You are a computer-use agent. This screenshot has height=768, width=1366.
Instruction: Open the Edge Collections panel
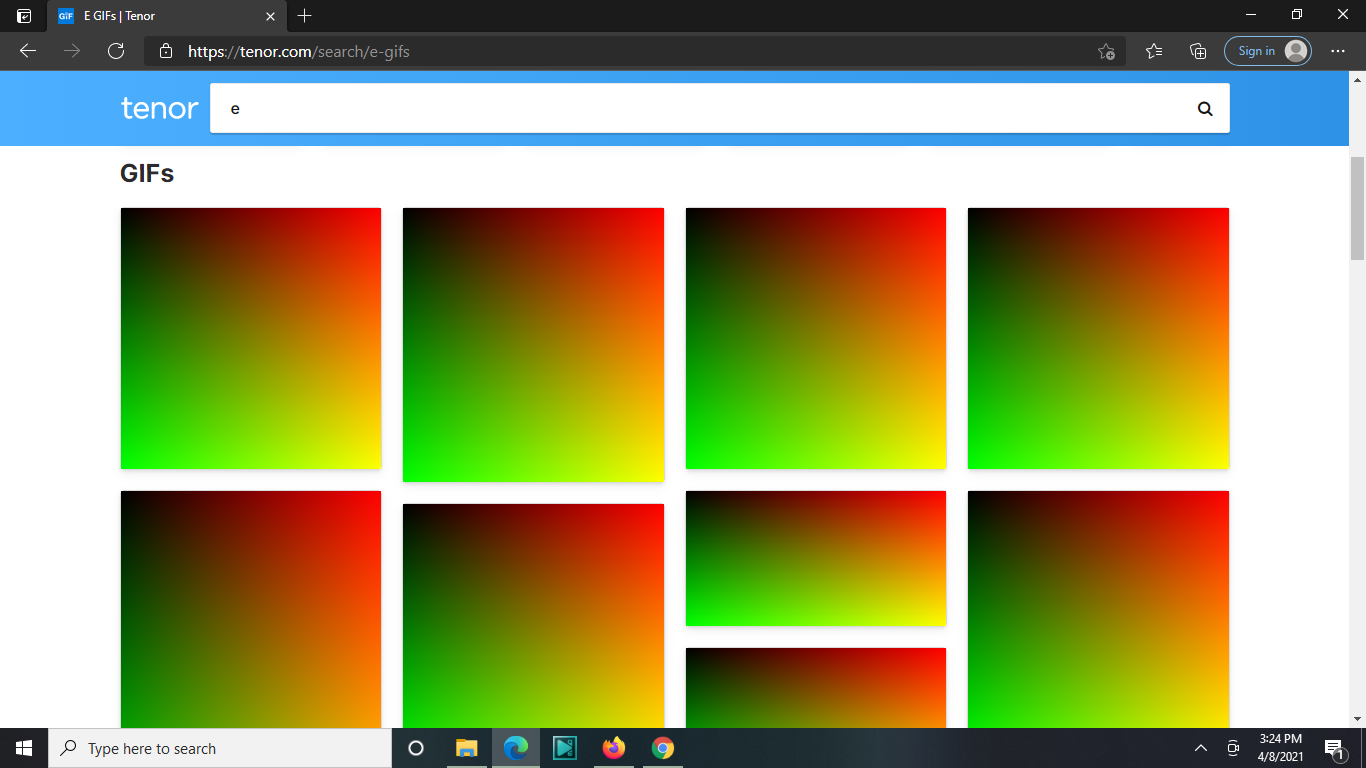point(1197,51)
